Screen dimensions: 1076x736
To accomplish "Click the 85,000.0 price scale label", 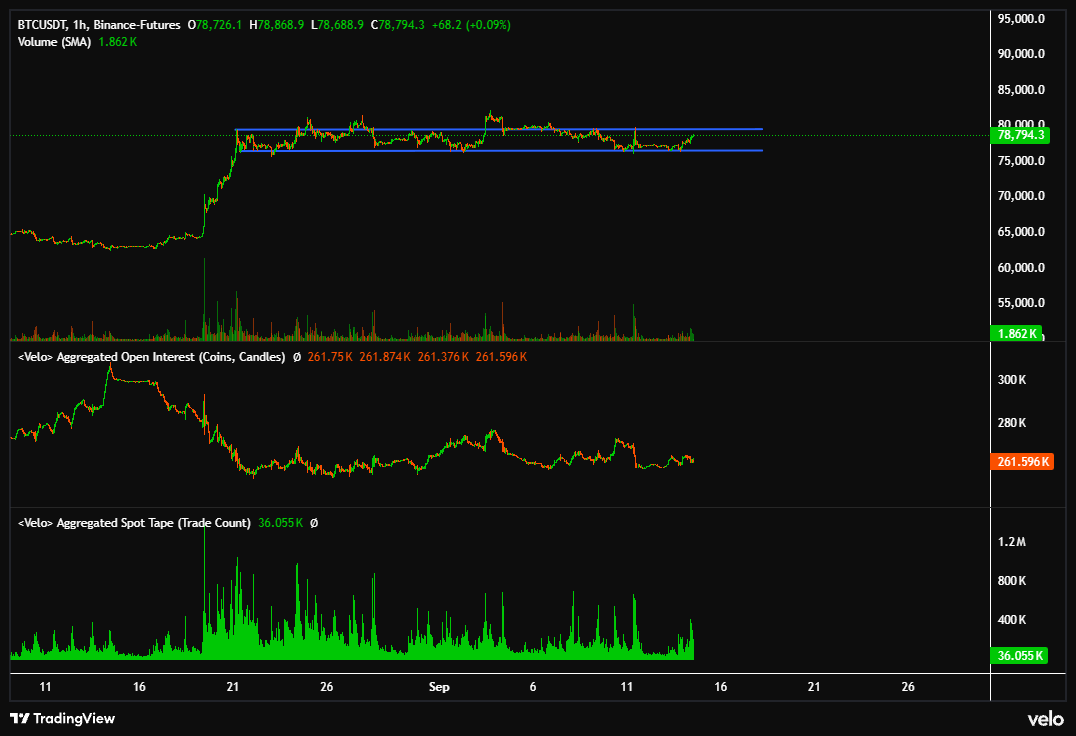I will click(x=1021, y=90).
